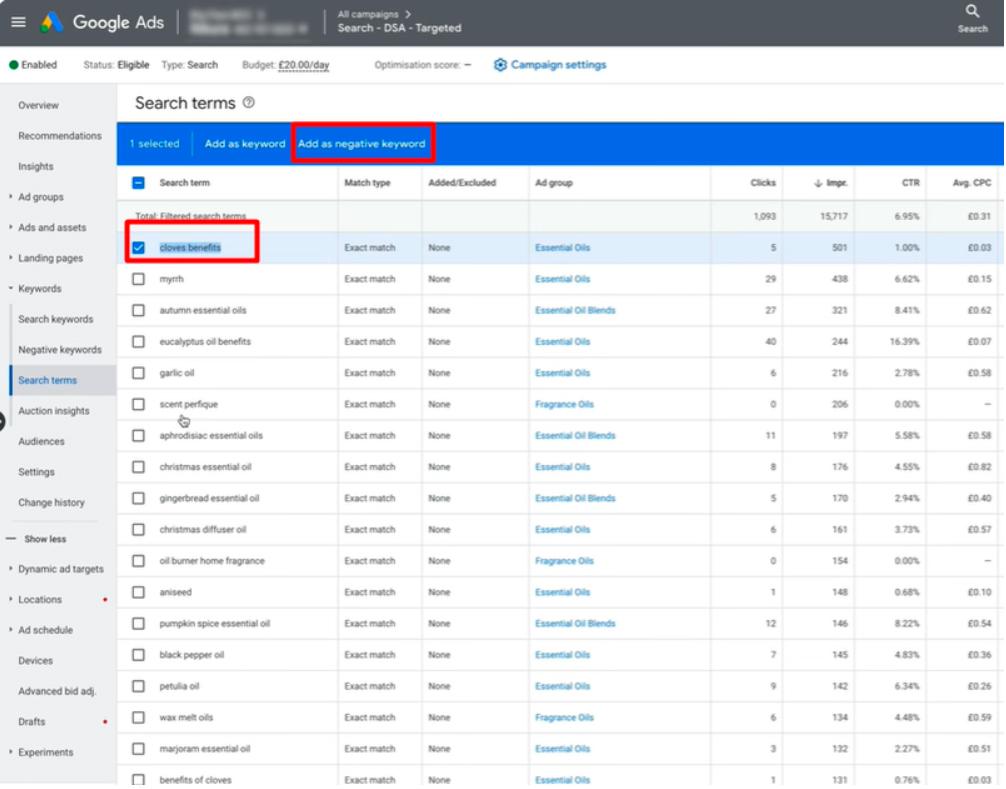Expand Ad schedule section

tap(11, 631)
